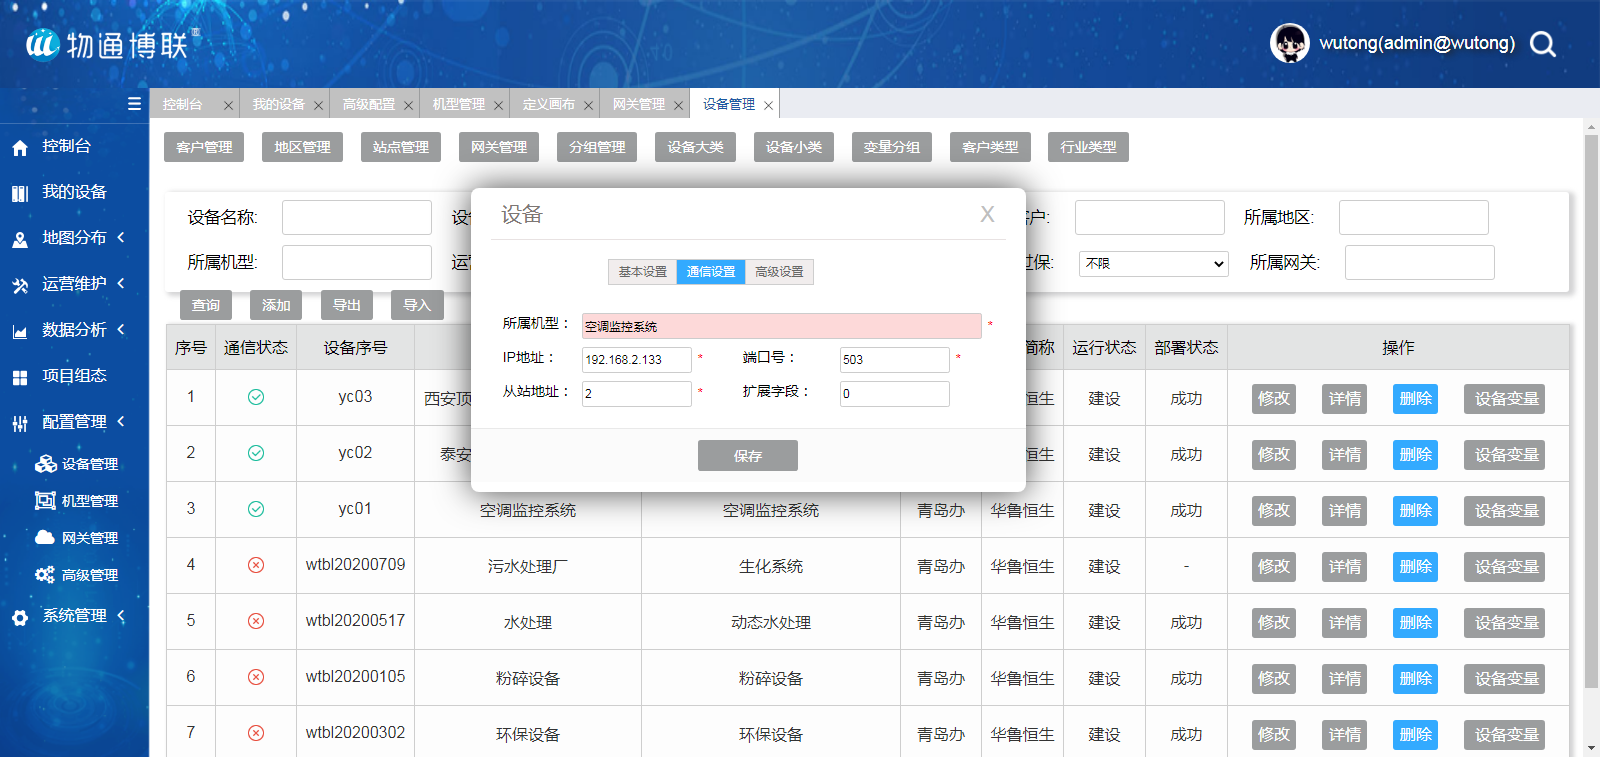Collapse the 配置管理 sidebar menu chevron

121,421
